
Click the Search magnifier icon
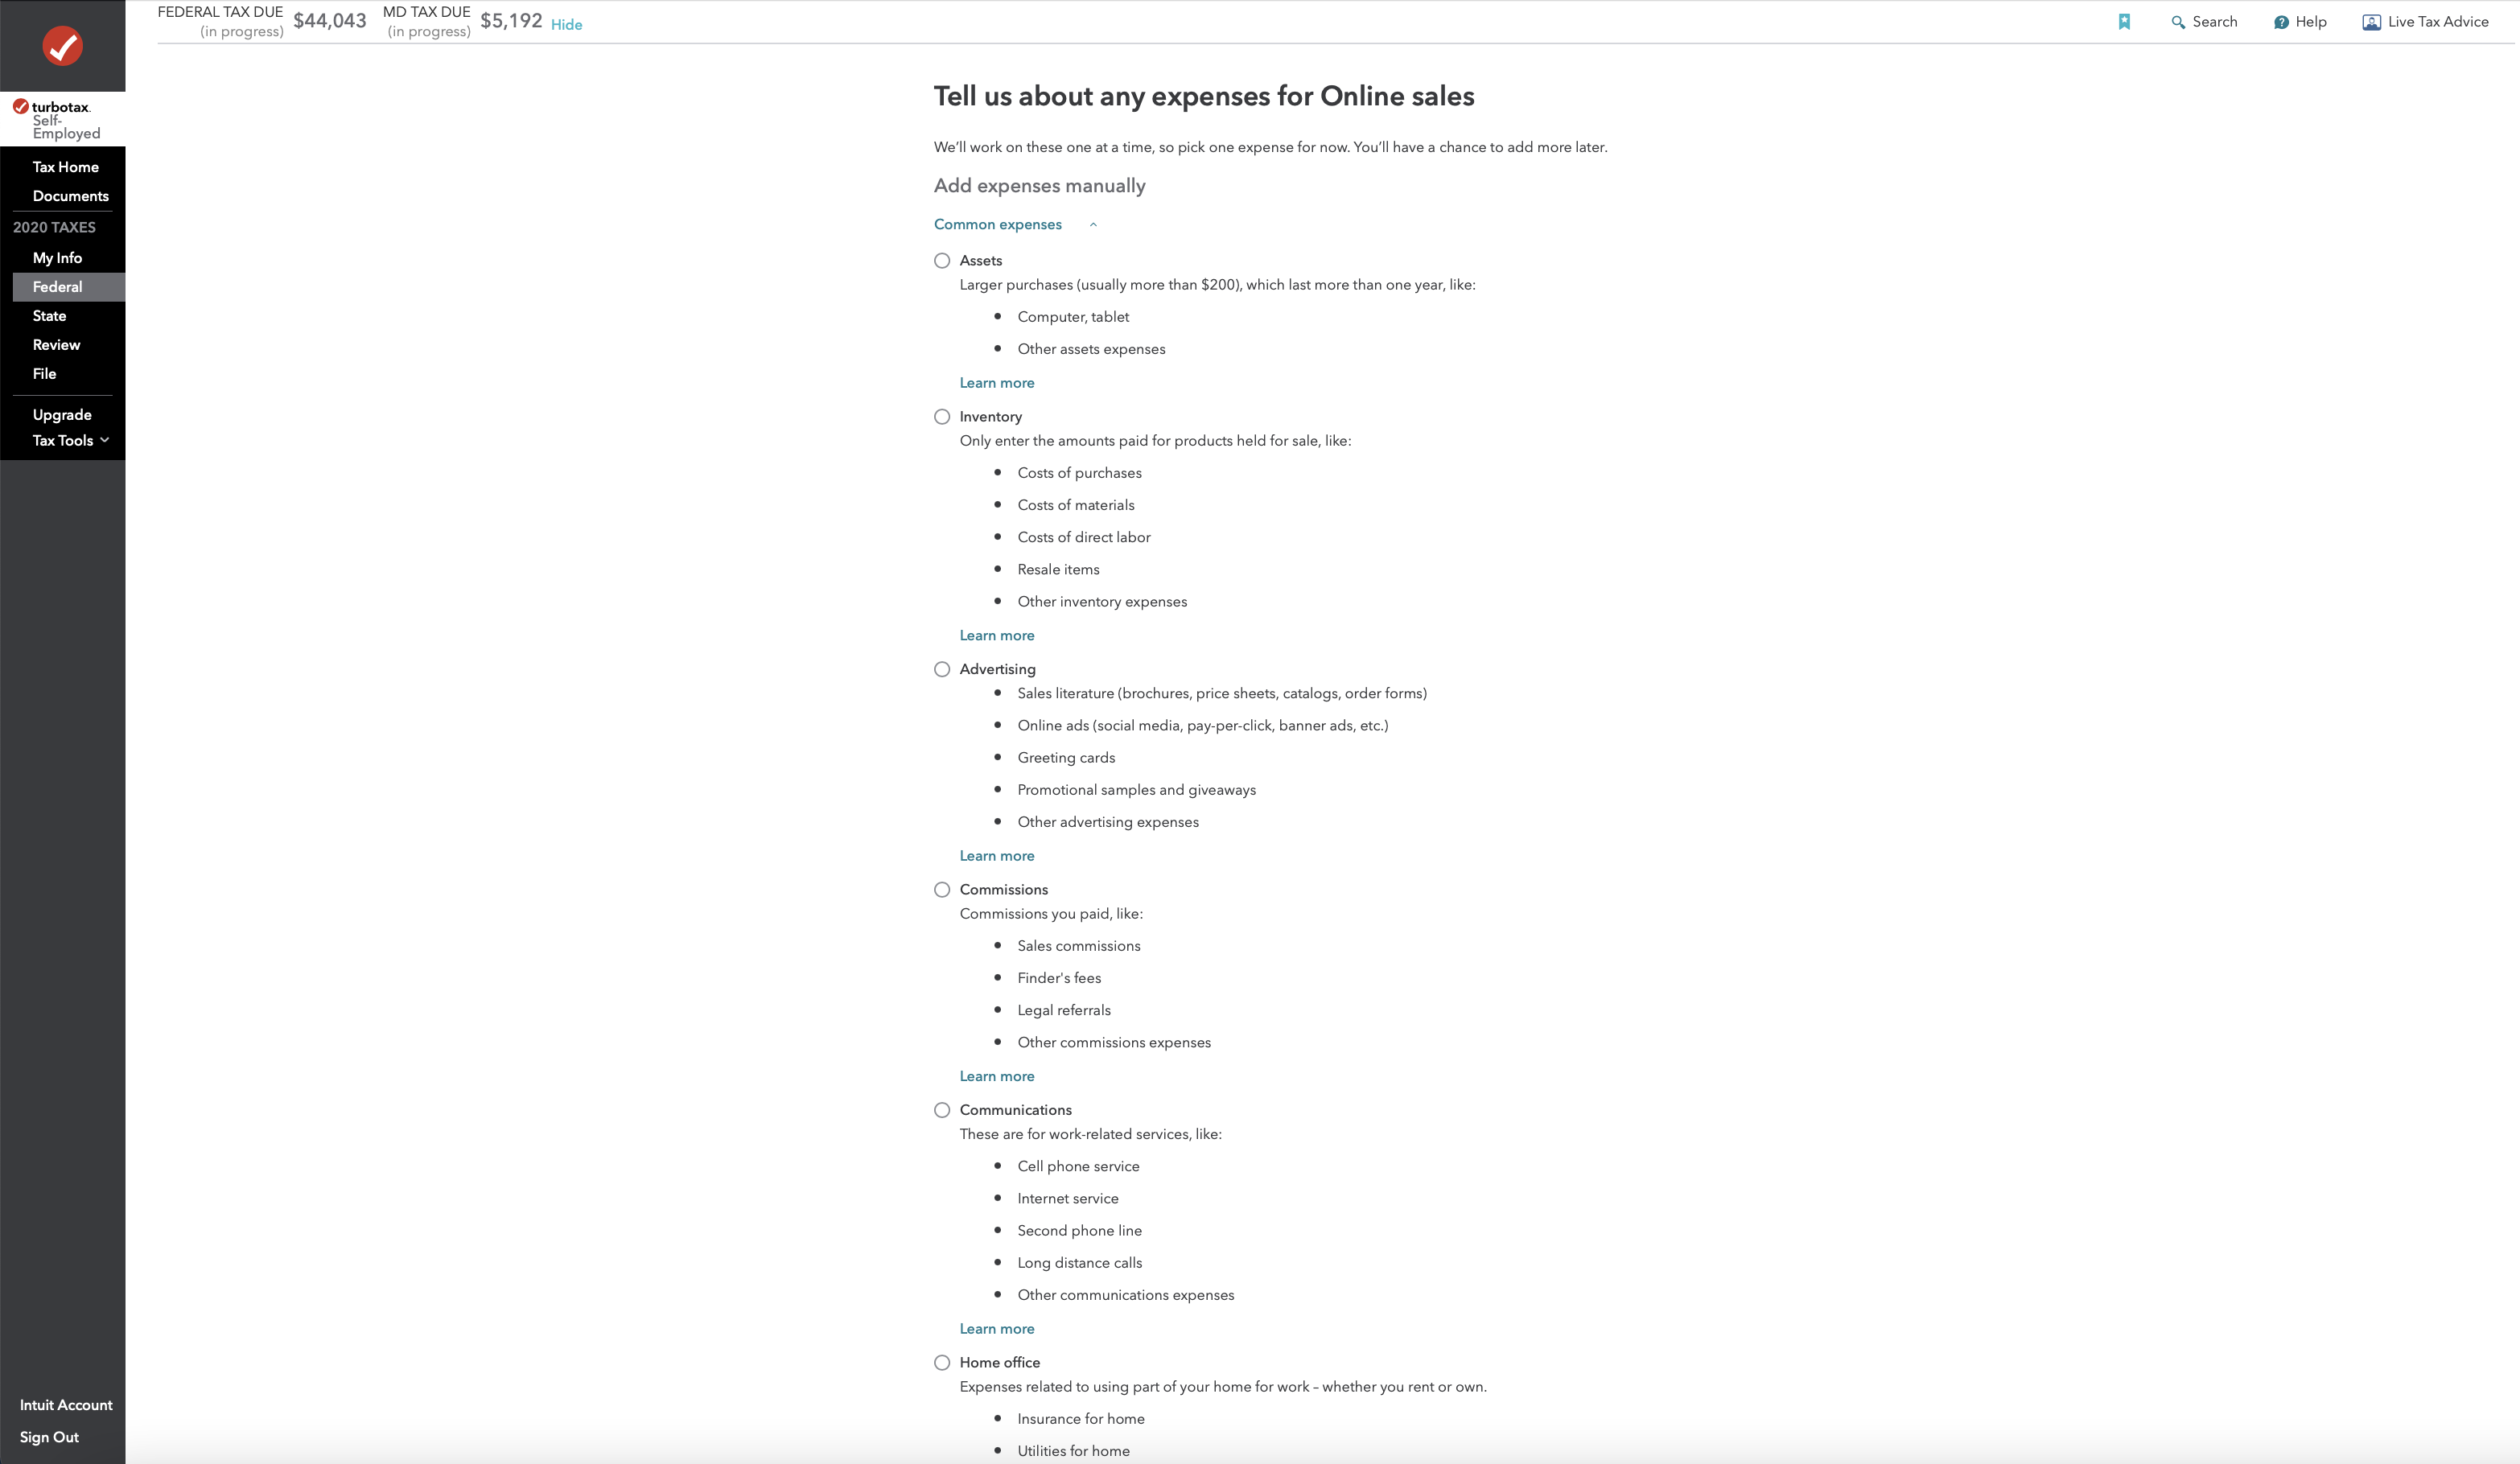point(2177,22)
